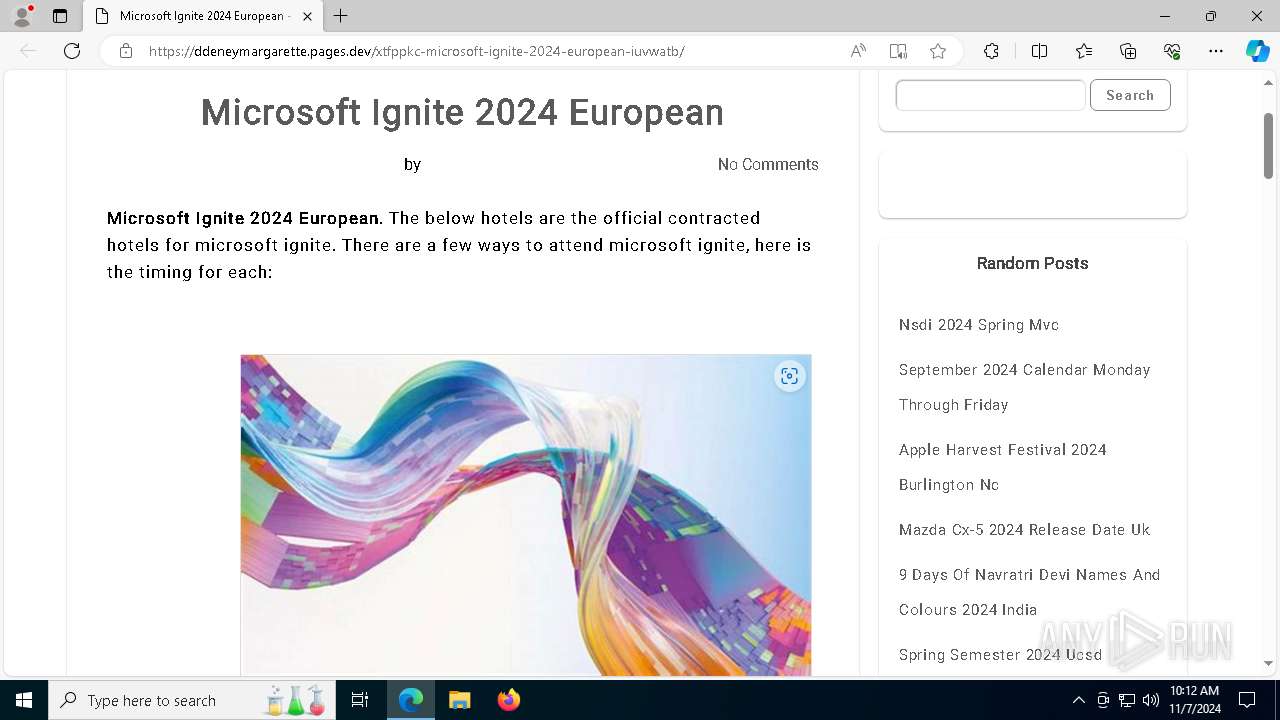
Task: Open File Explorer from taskbar
Action: [x=459, y=700]
